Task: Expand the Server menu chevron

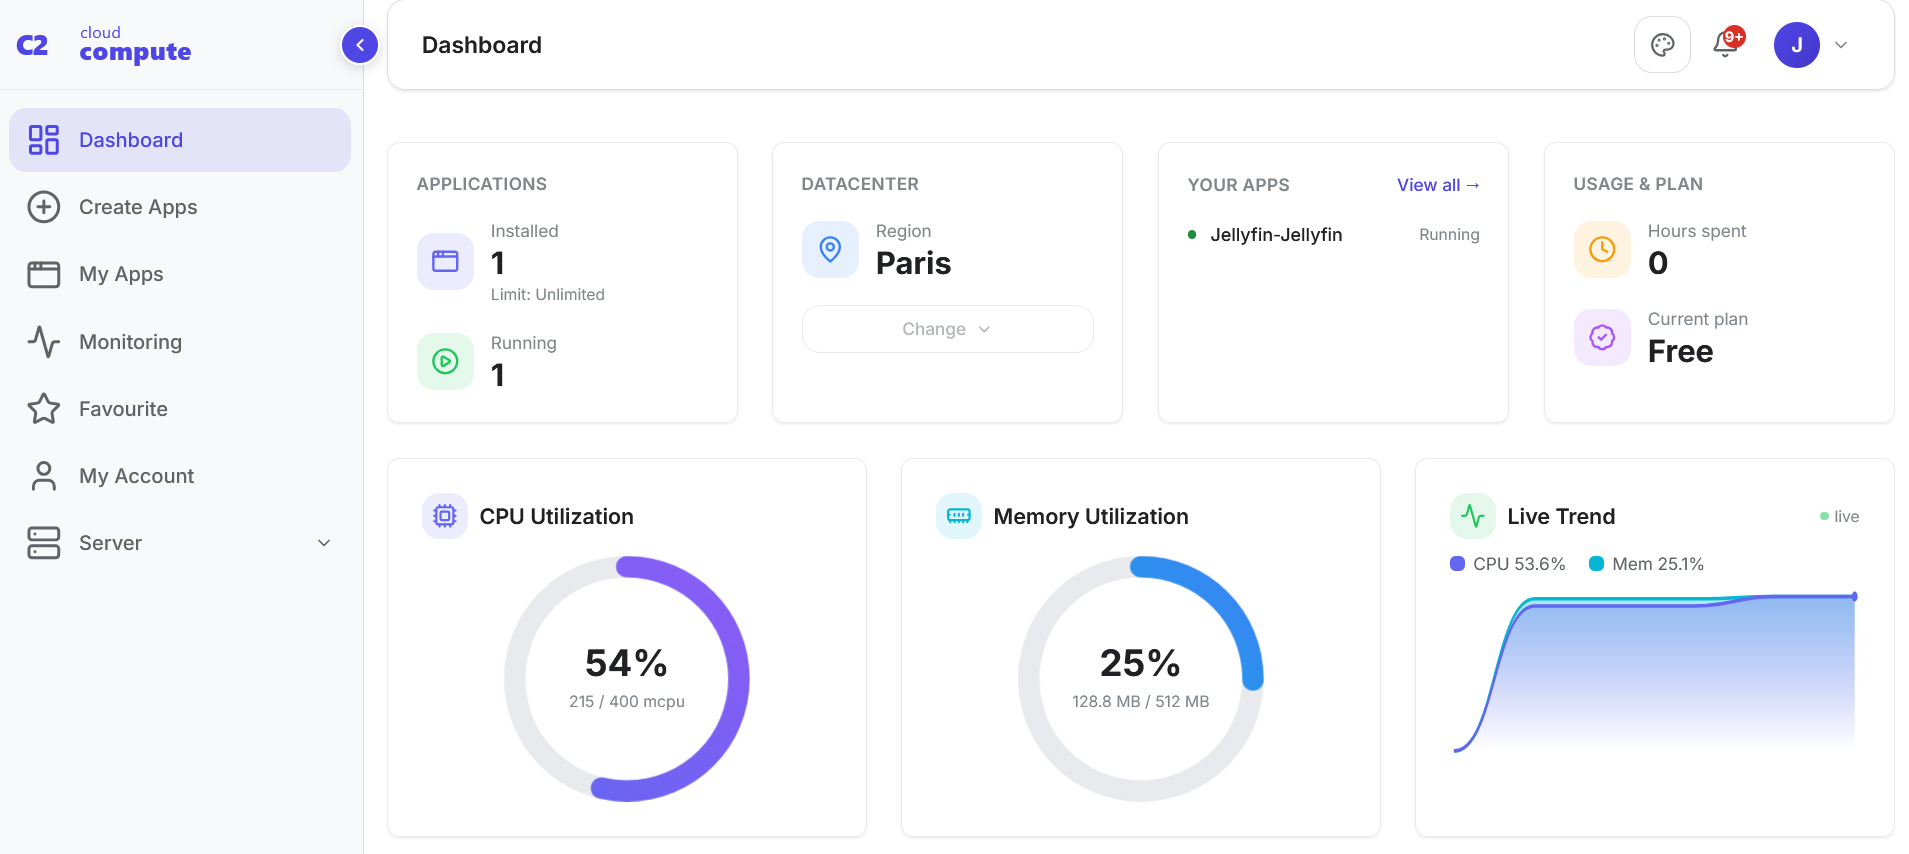Action: coord(324,543)
